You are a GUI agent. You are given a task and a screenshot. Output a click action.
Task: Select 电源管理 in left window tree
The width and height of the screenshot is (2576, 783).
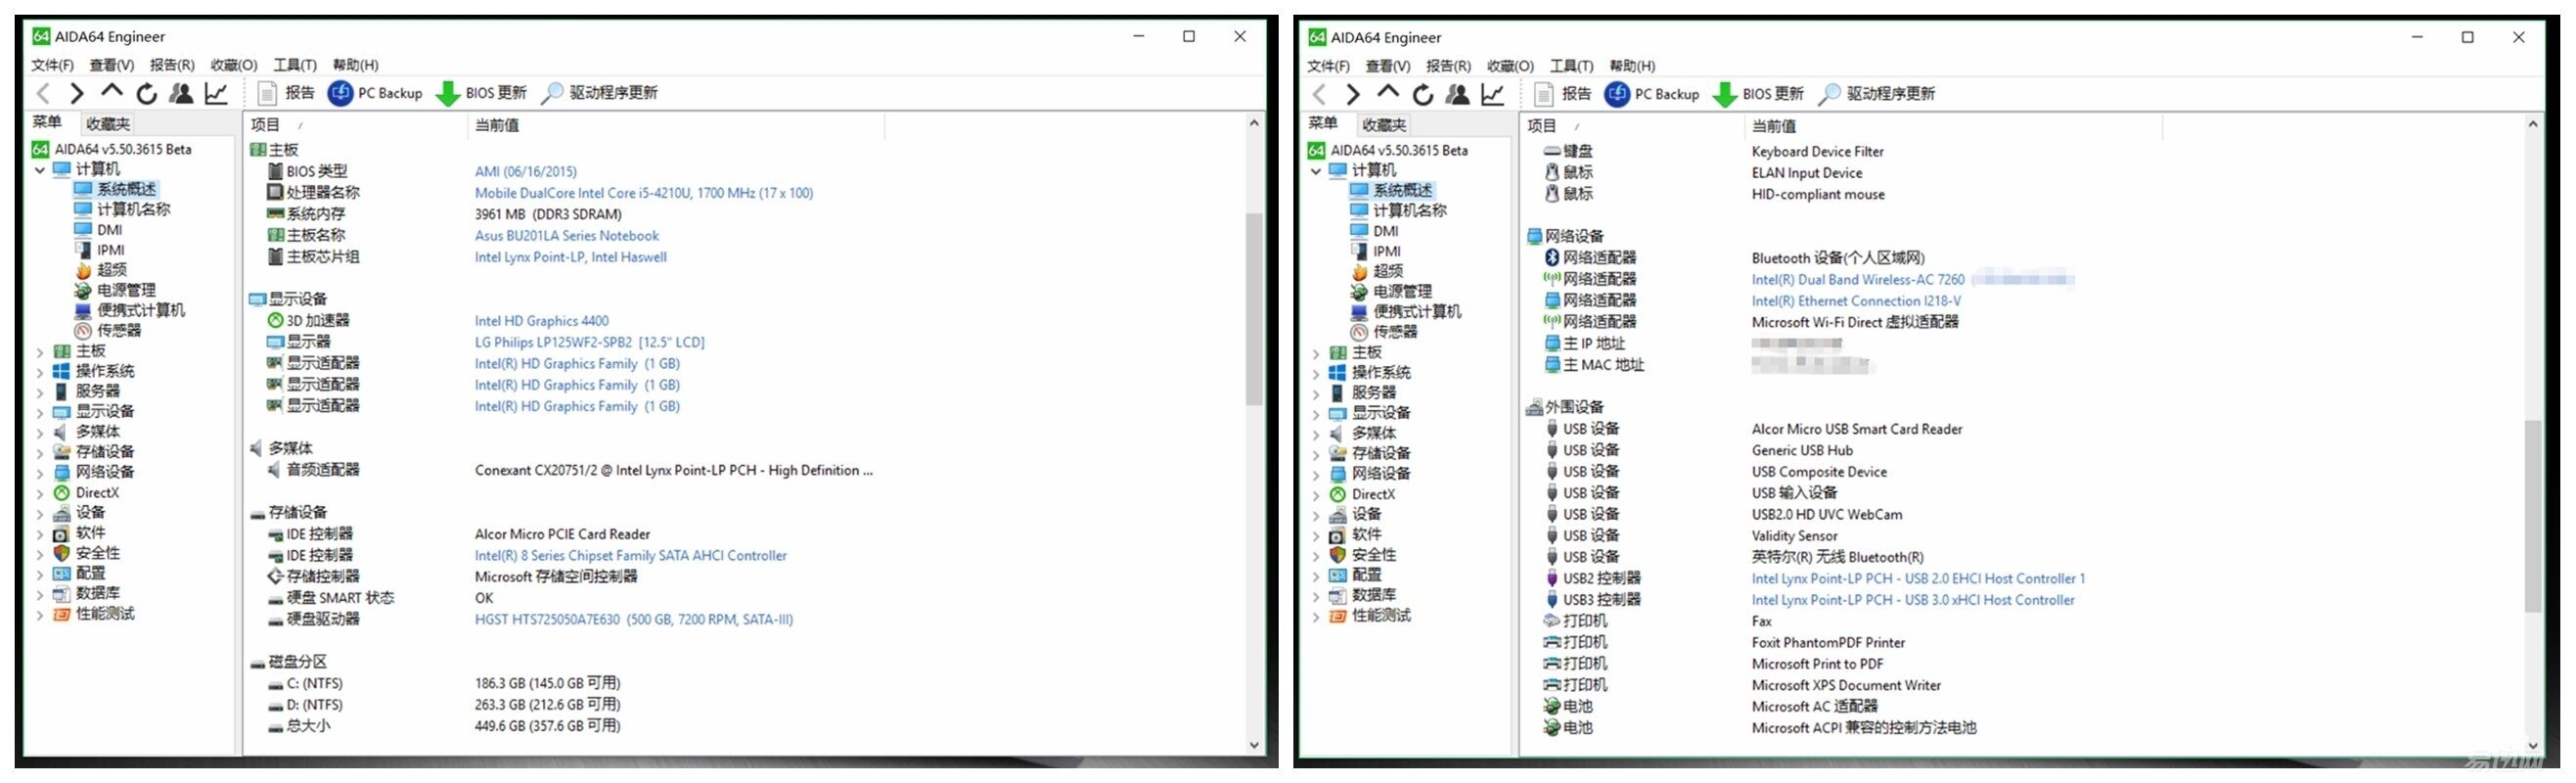pos(126,290)
